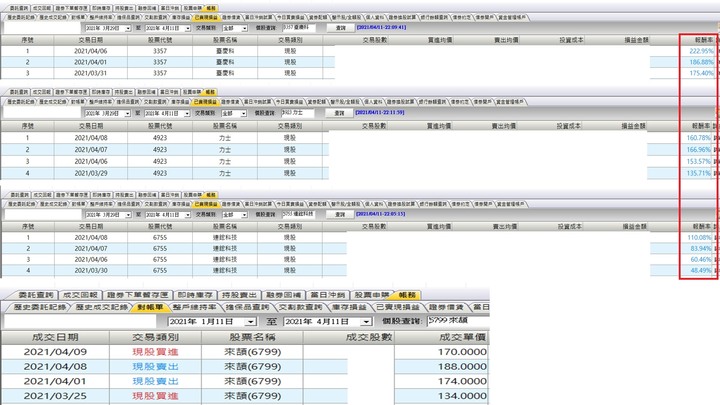Expand start date dropdown in 4923 力士 panel
Image resolution: width=720 pixels, height=405 pixels.
pos(127,113)
